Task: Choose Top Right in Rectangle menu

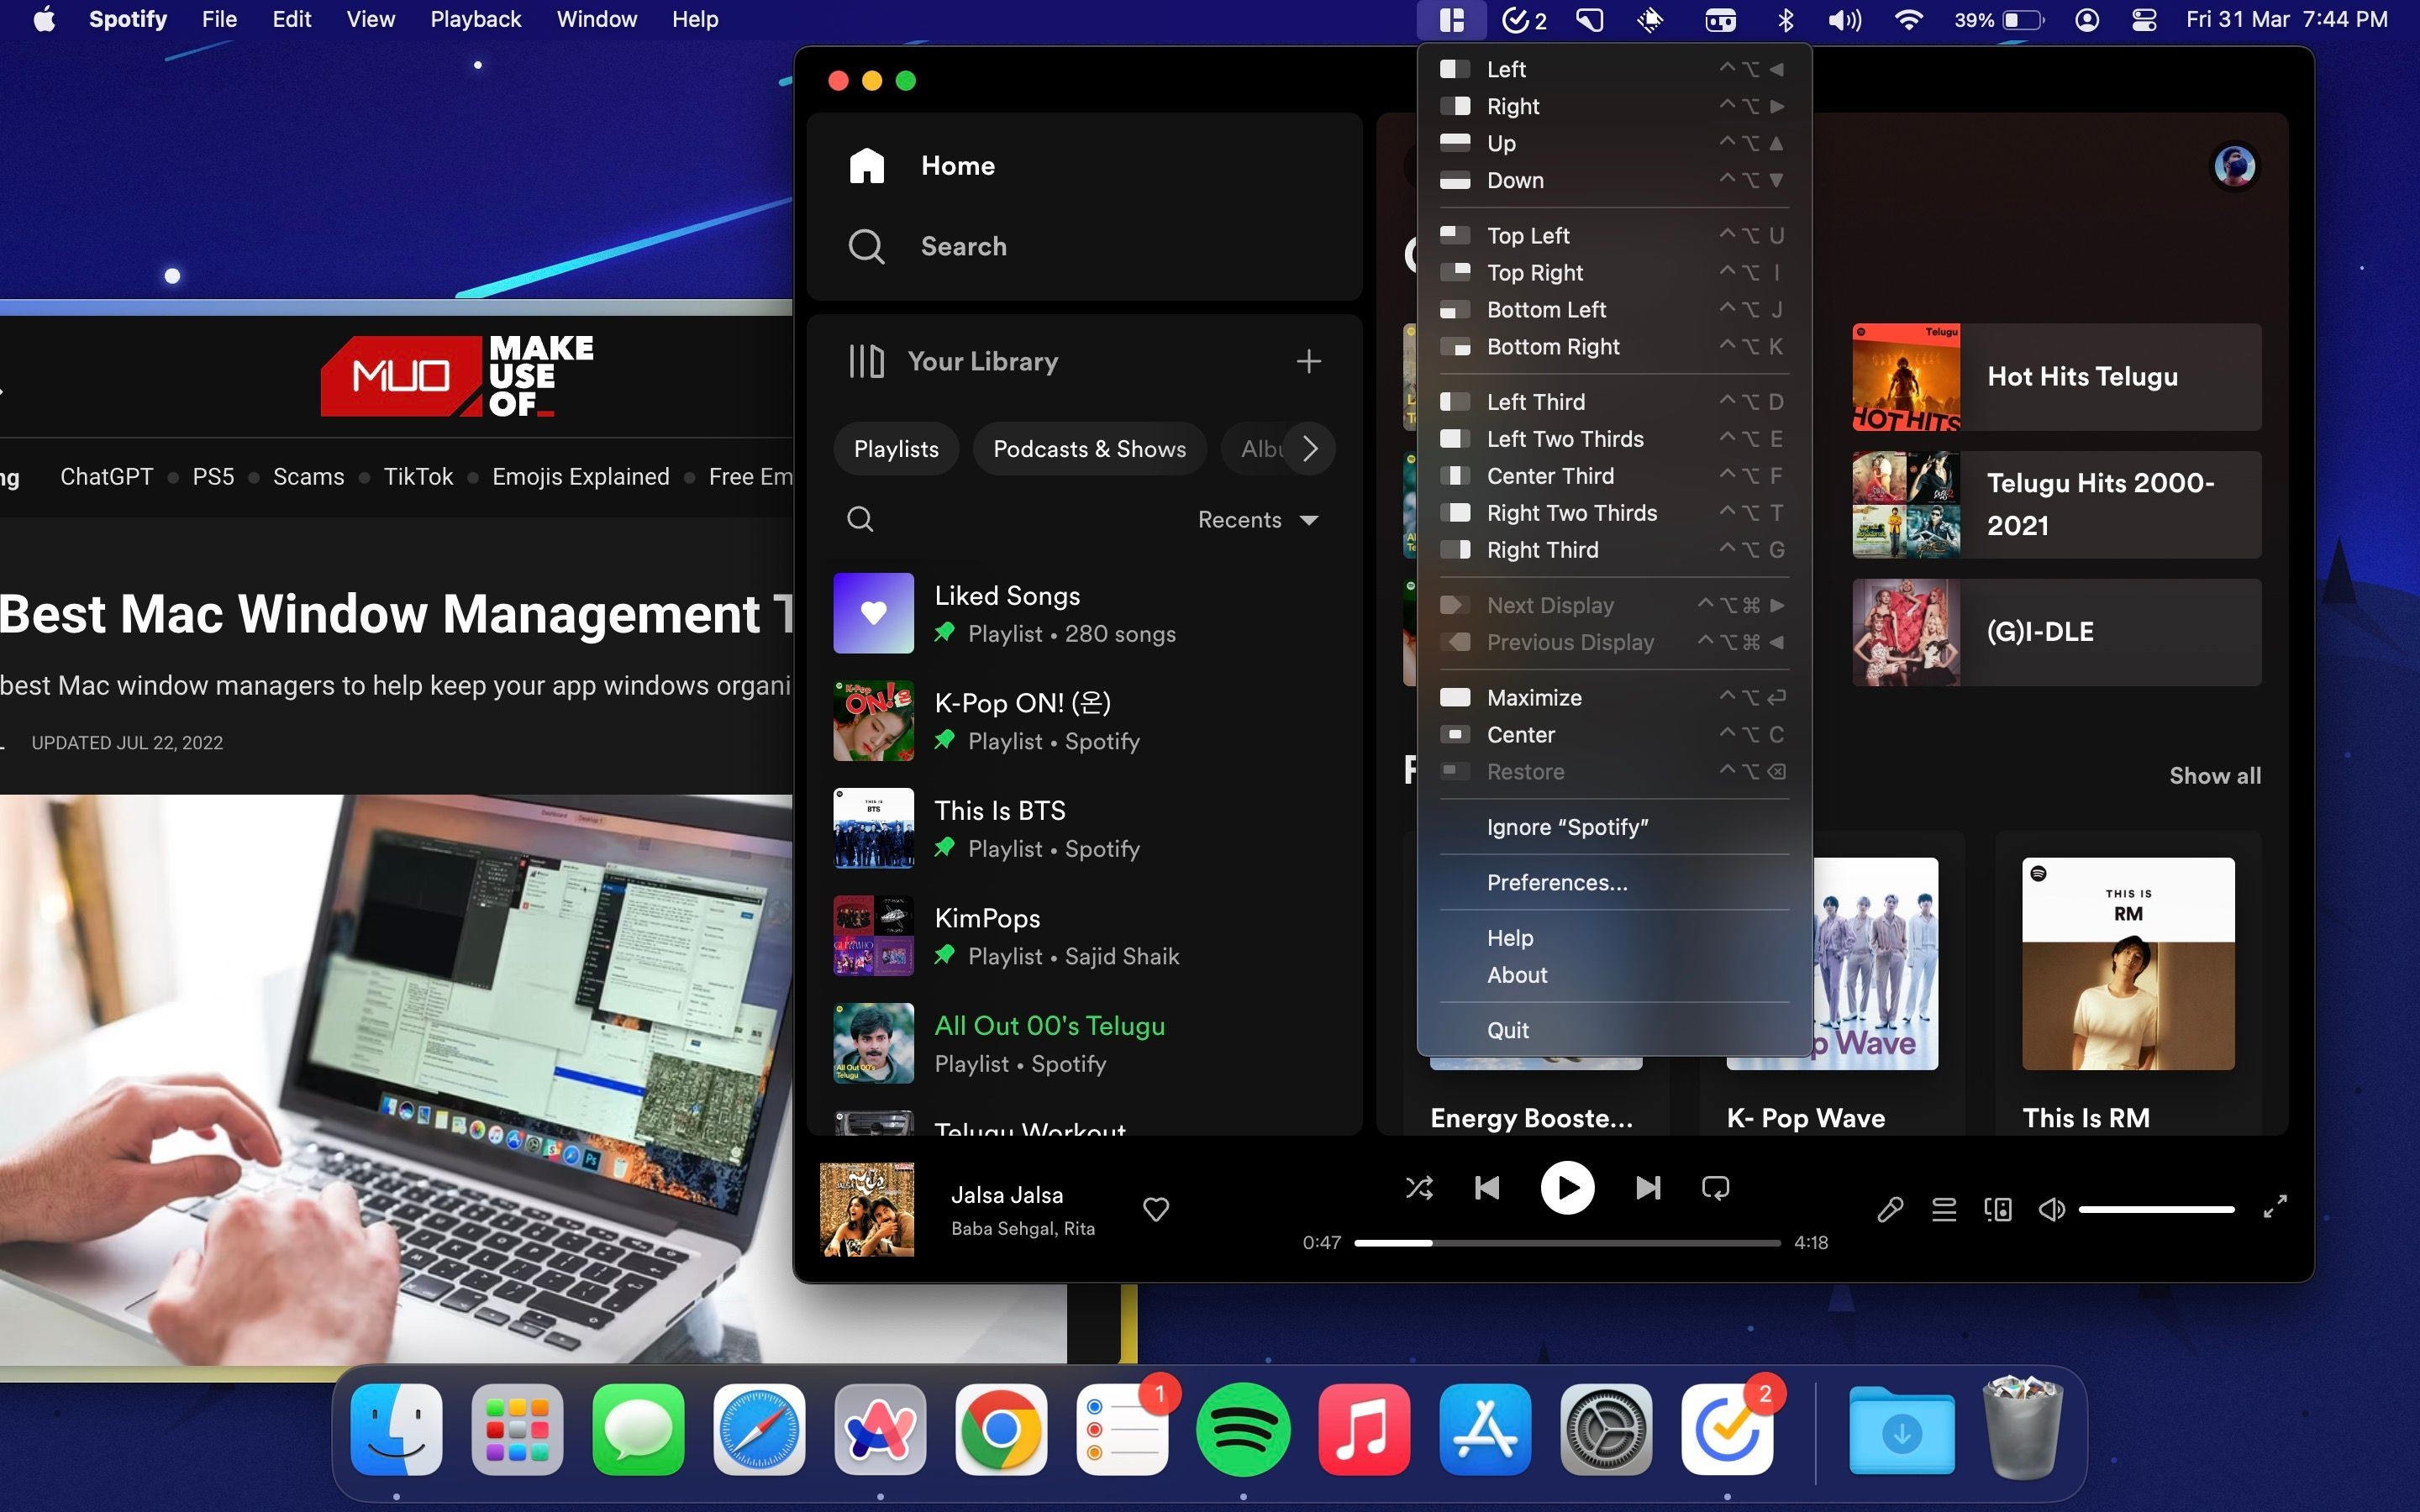Action: tap(1613, 273)
